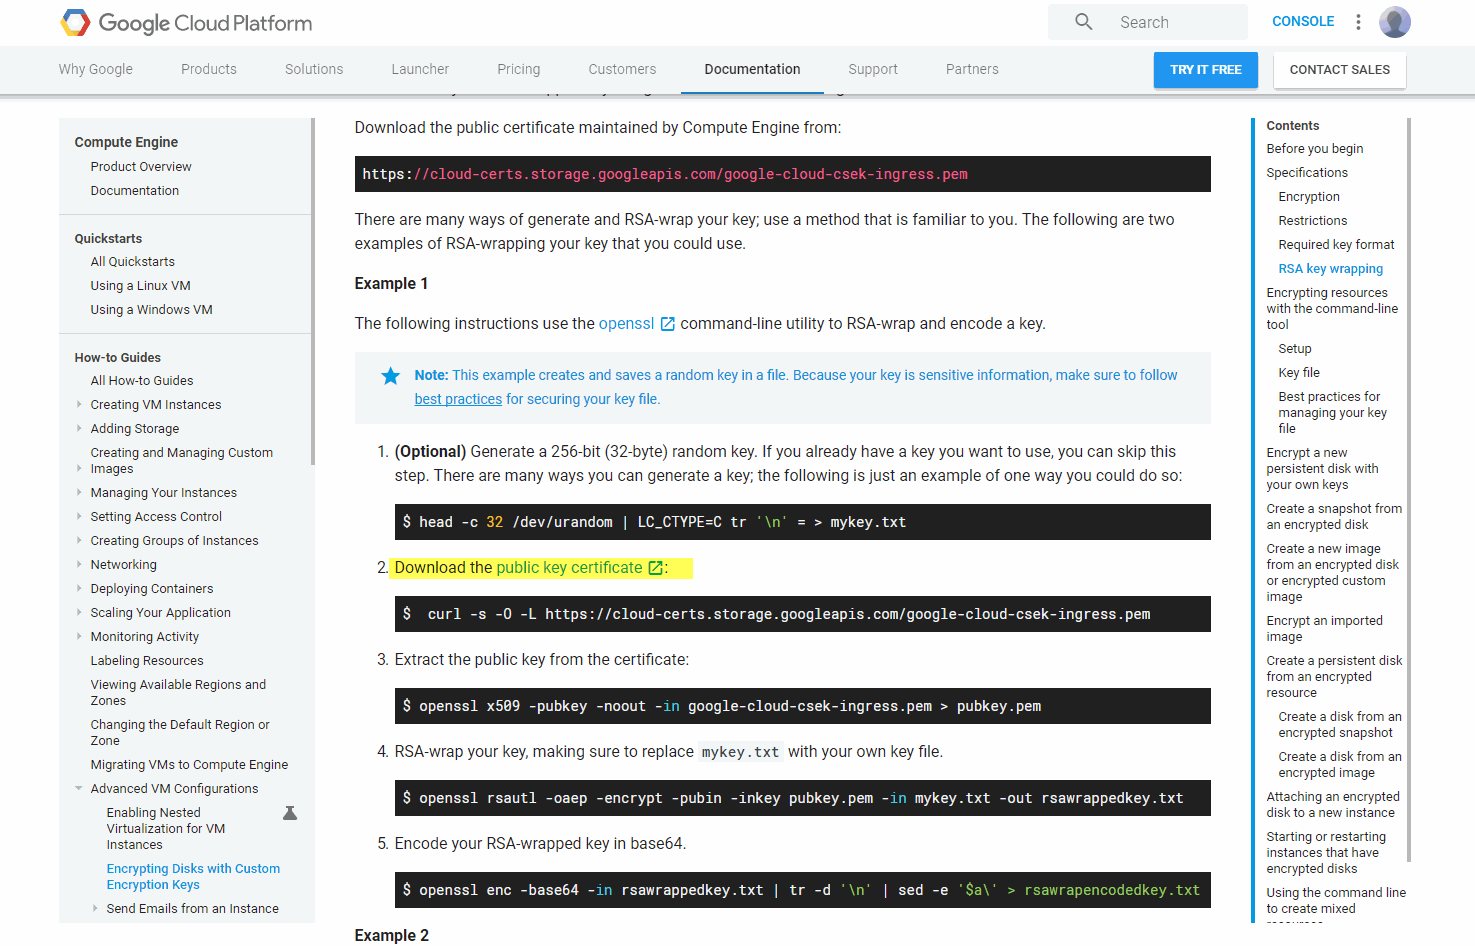Switch to the Documentation tab
This screenshot has width=1475, height=946.
click(x=752, y=69)
